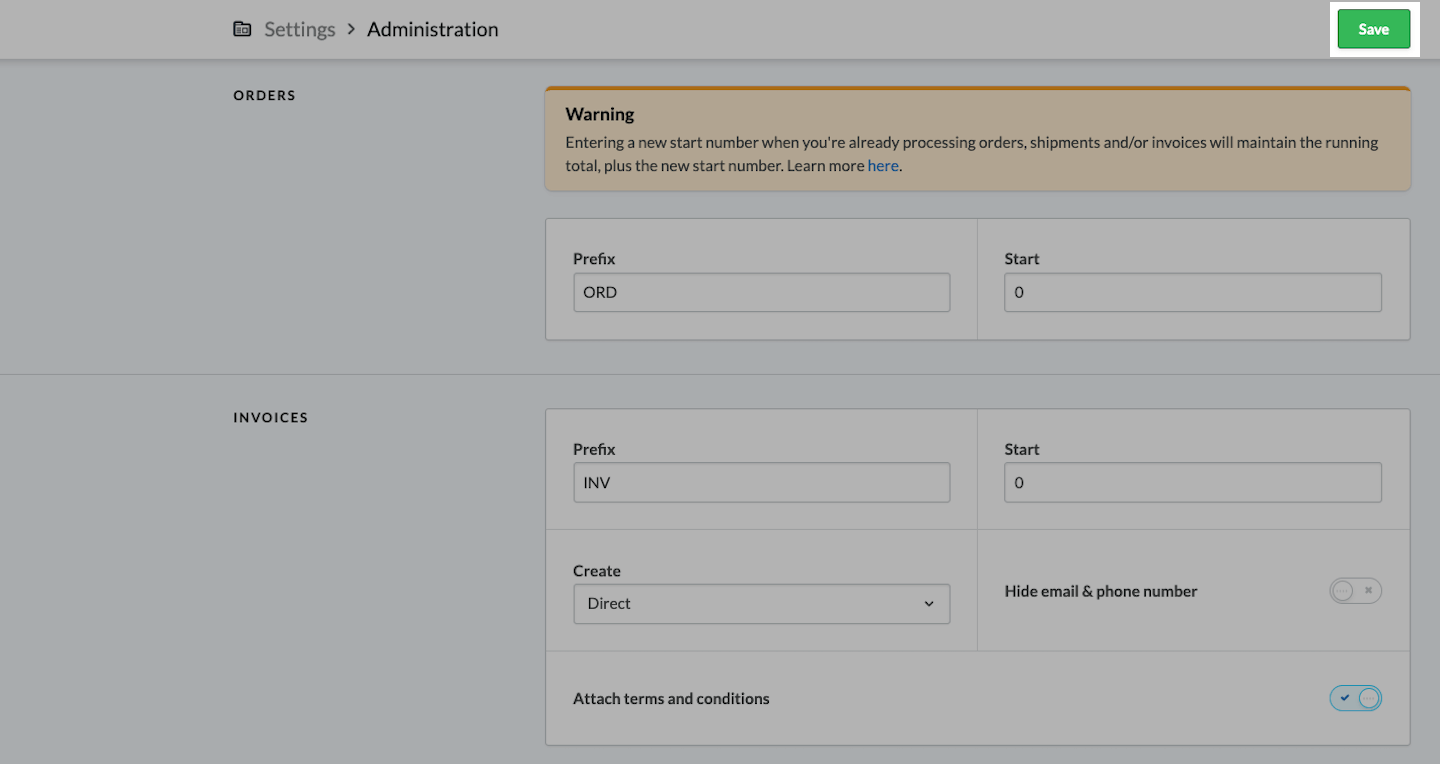Click the Warning heading in the banner
Image resolution: width=1440 pixels, height=764 pixels.
[599, 114]
